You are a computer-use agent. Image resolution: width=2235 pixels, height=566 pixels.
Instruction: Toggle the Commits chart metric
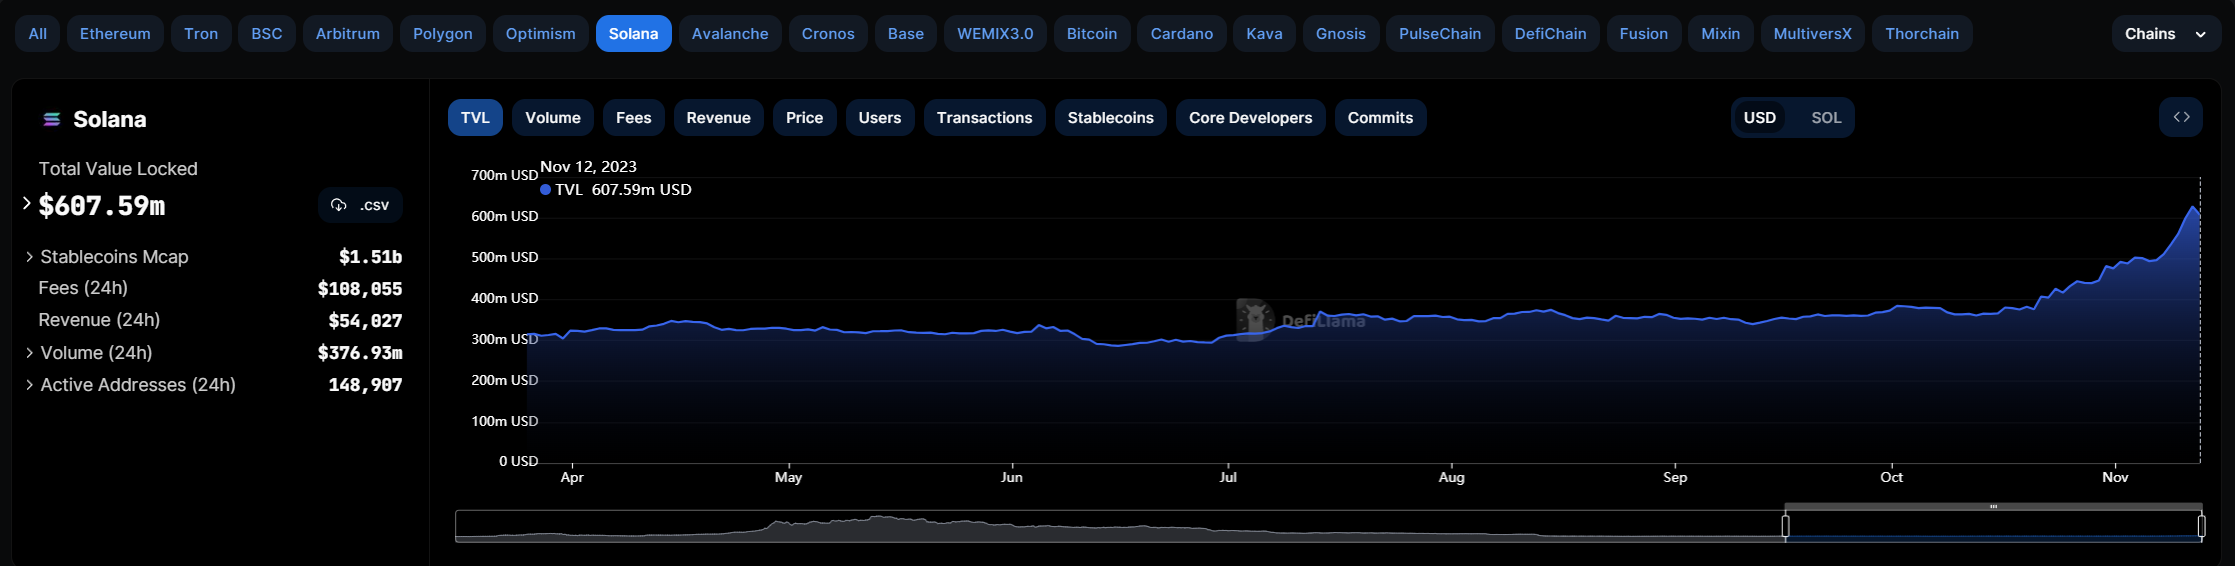(x=1380, y=117)
